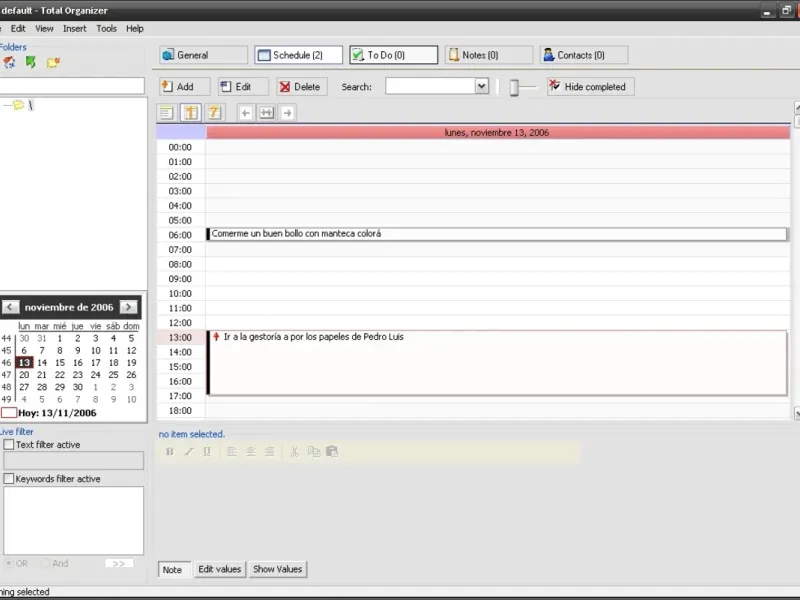Go to next month in calendar

(129, 307)
